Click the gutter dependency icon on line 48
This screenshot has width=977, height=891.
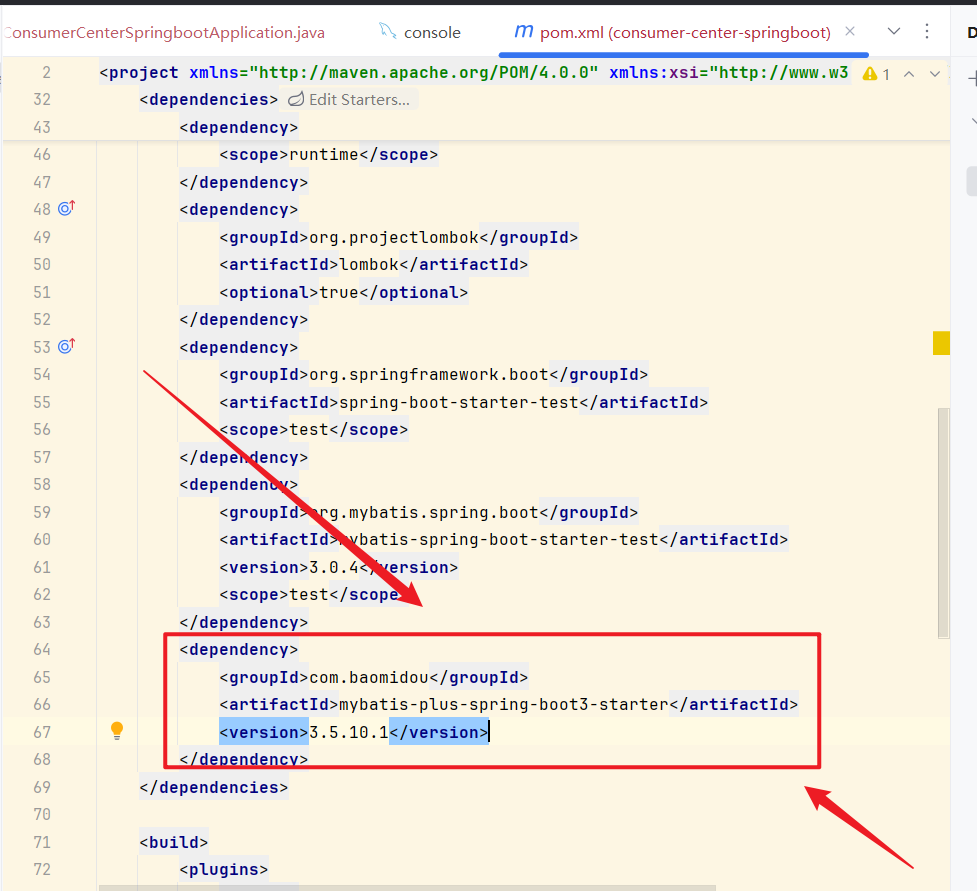66,208
